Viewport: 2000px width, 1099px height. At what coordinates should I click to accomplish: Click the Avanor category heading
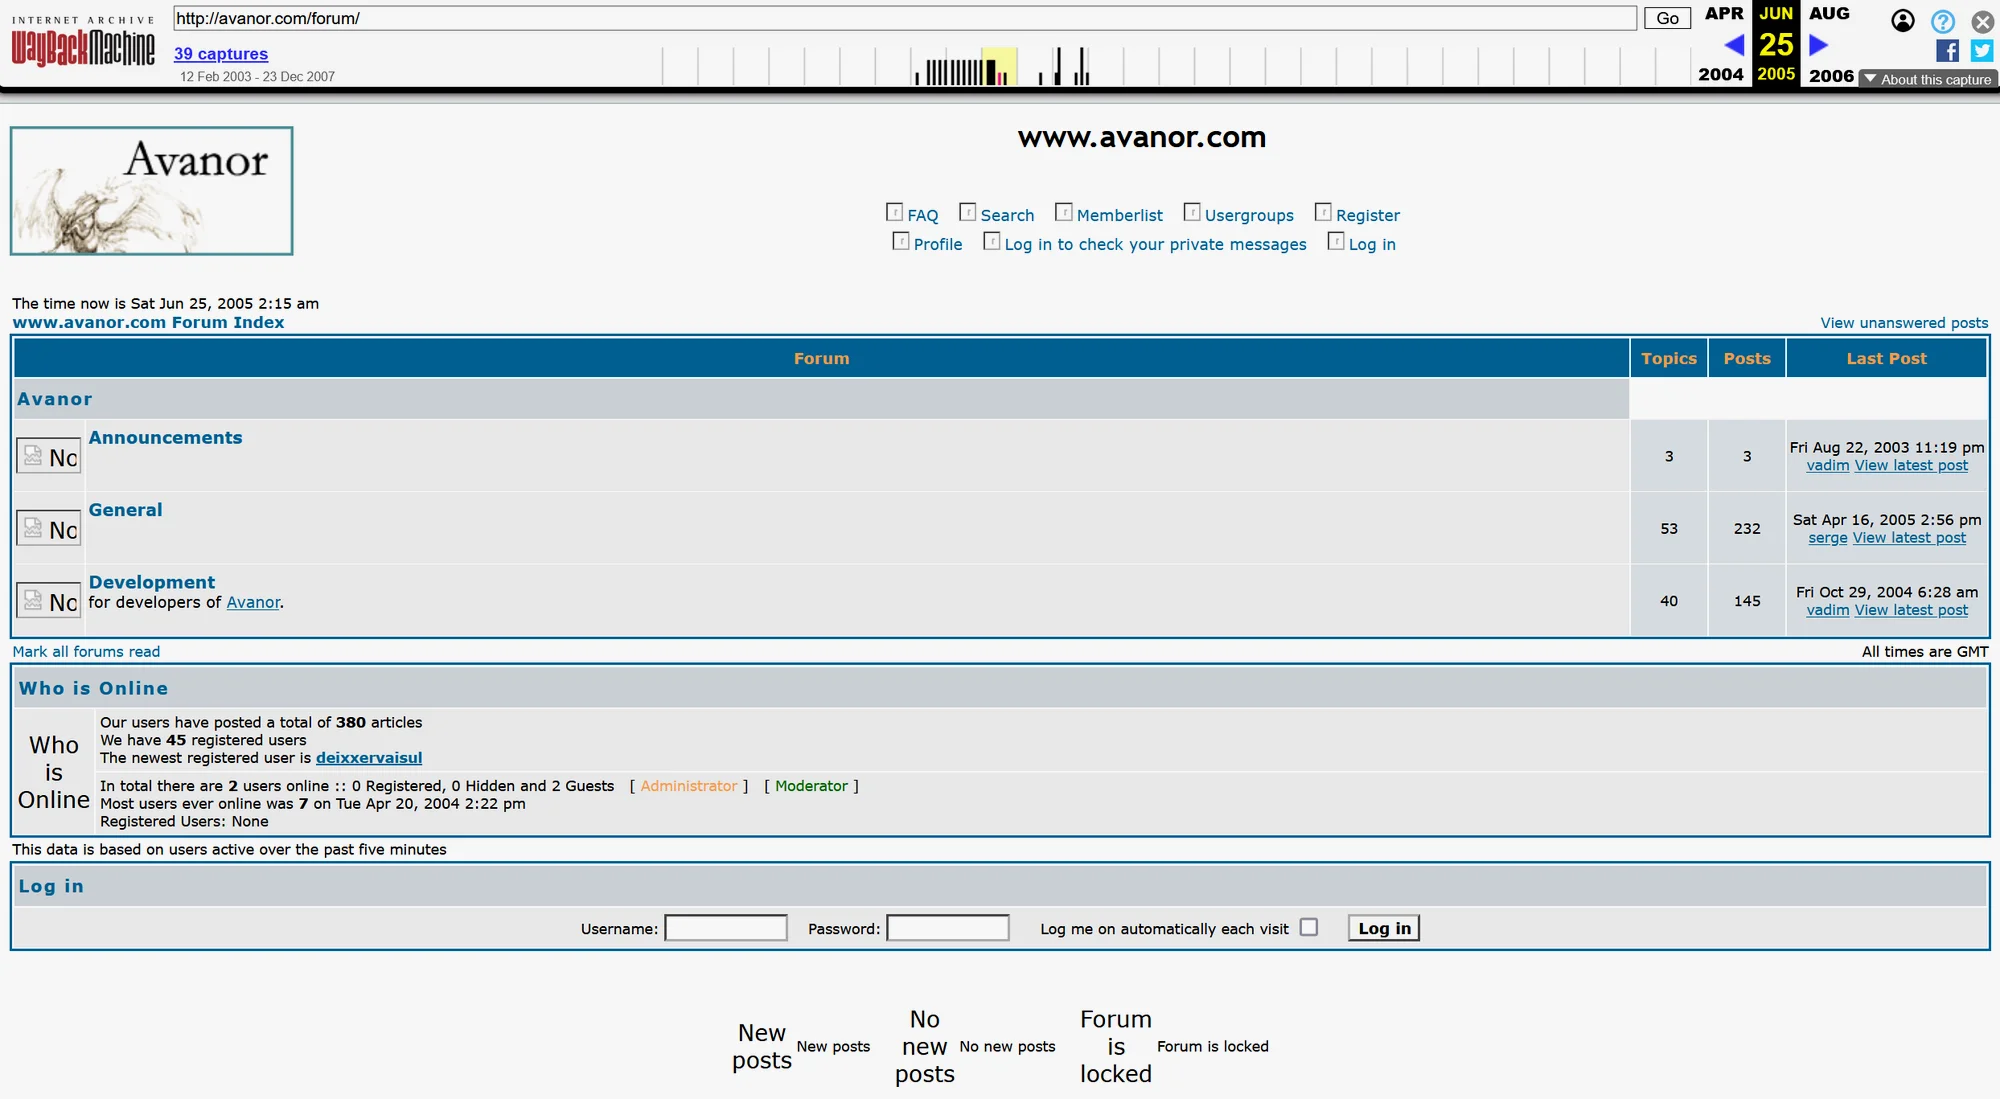[x=54, y=399]
